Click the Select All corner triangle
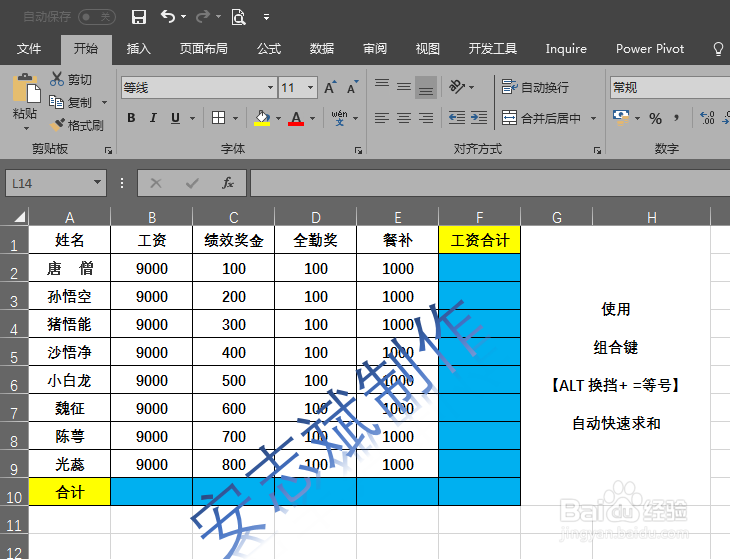Image resolution: width=730 pixels, height=559 pixels. [19, 217]
